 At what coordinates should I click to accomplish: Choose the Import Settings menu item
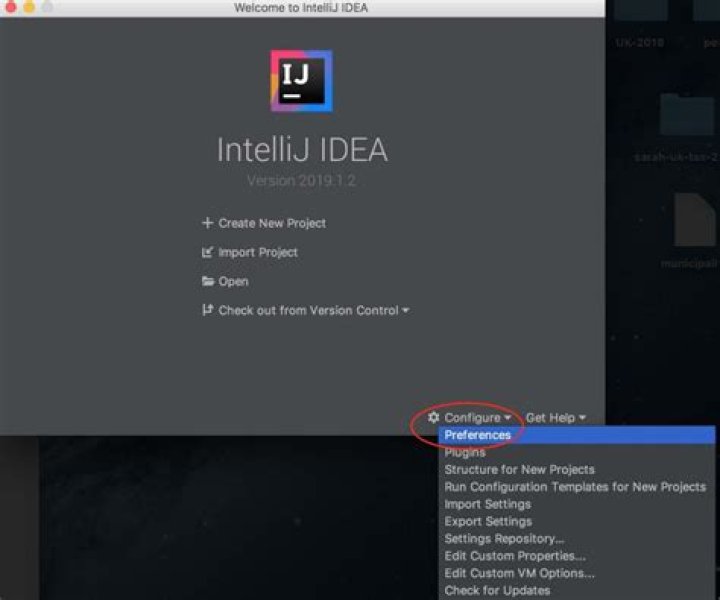pyautogui.click(x=487, y=504)
